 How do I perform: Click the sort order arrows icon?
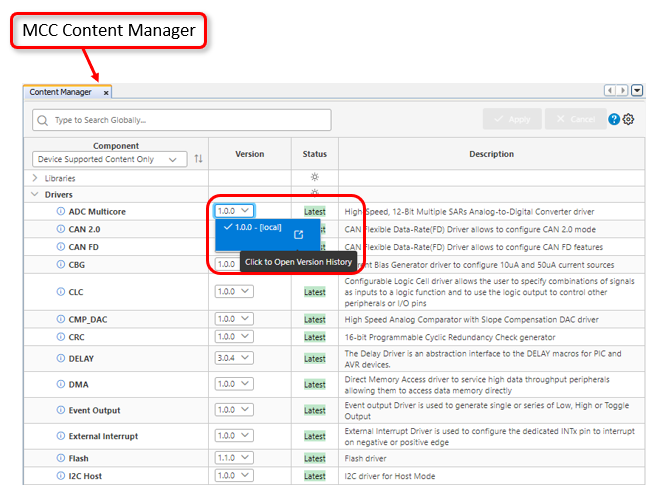pyautogui.click(x=198, y=159)
